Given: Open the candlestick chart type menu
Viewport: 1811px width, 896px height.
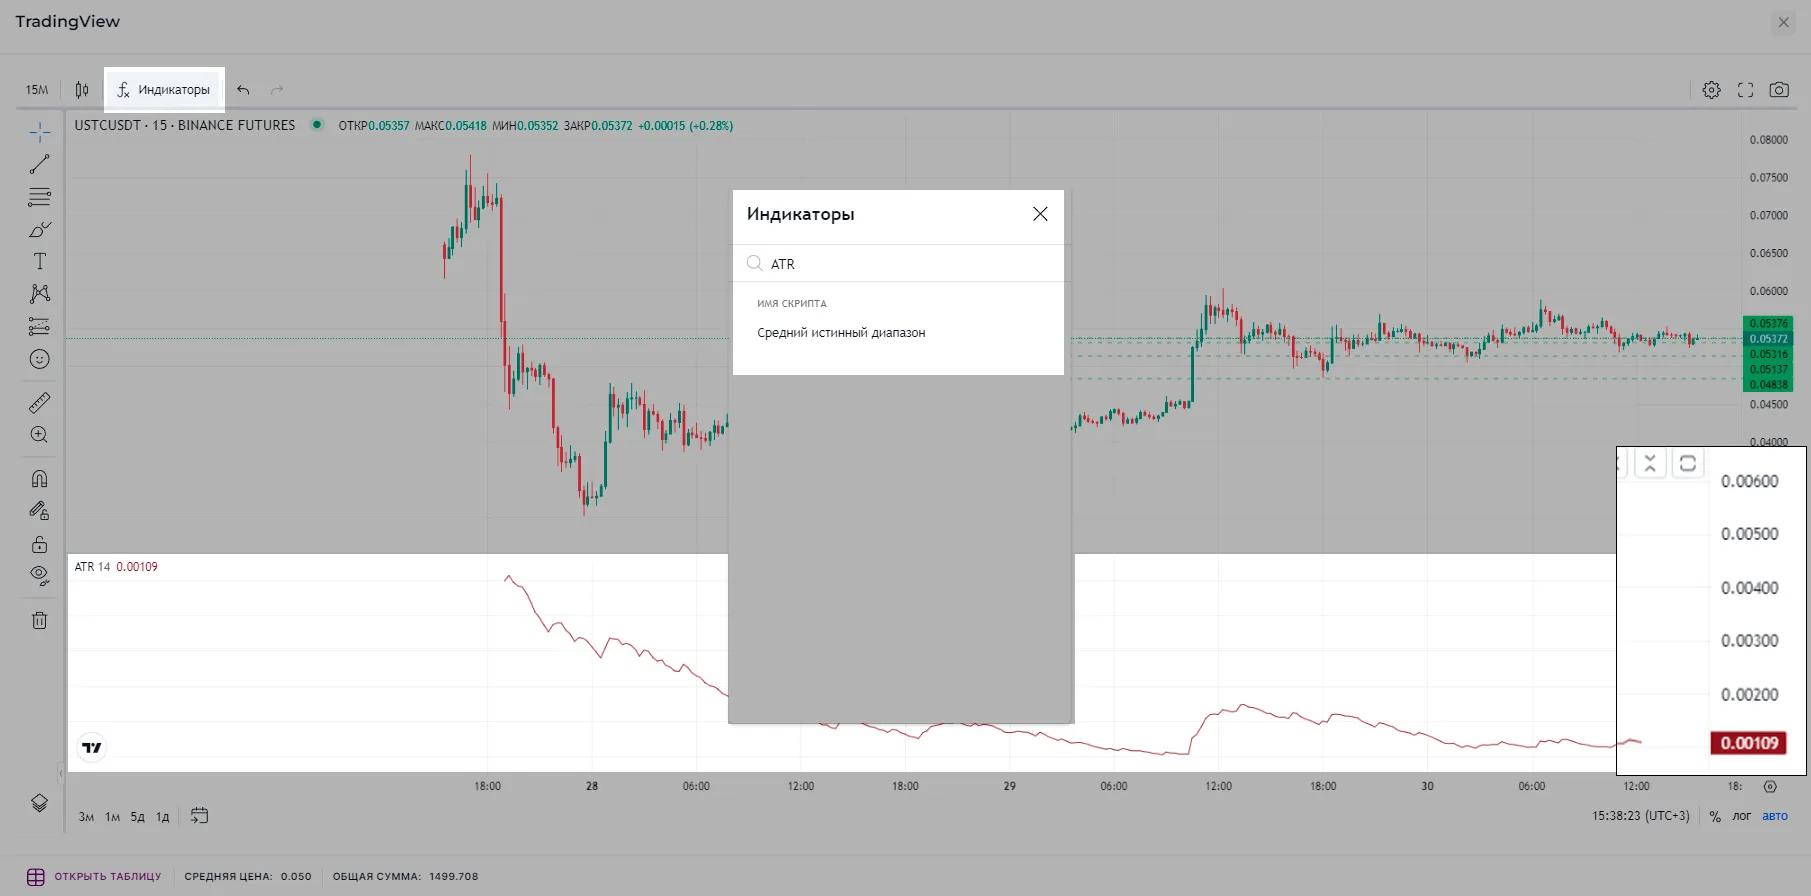Looking at the screenshot, I should [82, 90].
